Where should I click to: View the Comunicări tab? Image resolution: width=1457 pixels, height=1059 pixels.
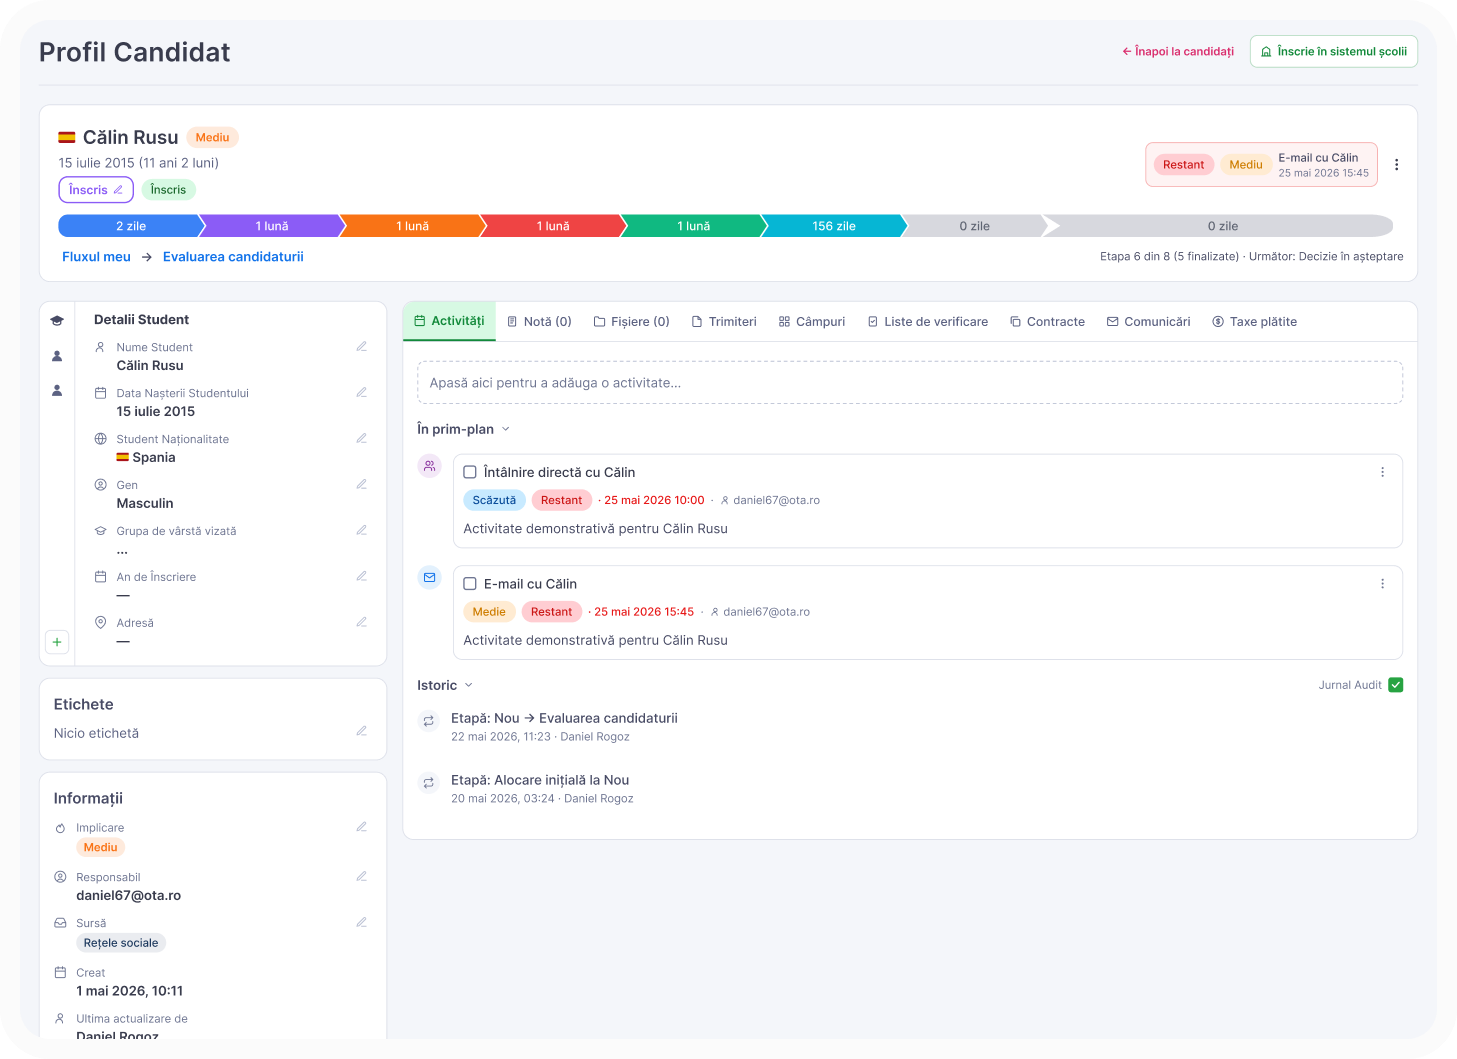click(1148, 322)
